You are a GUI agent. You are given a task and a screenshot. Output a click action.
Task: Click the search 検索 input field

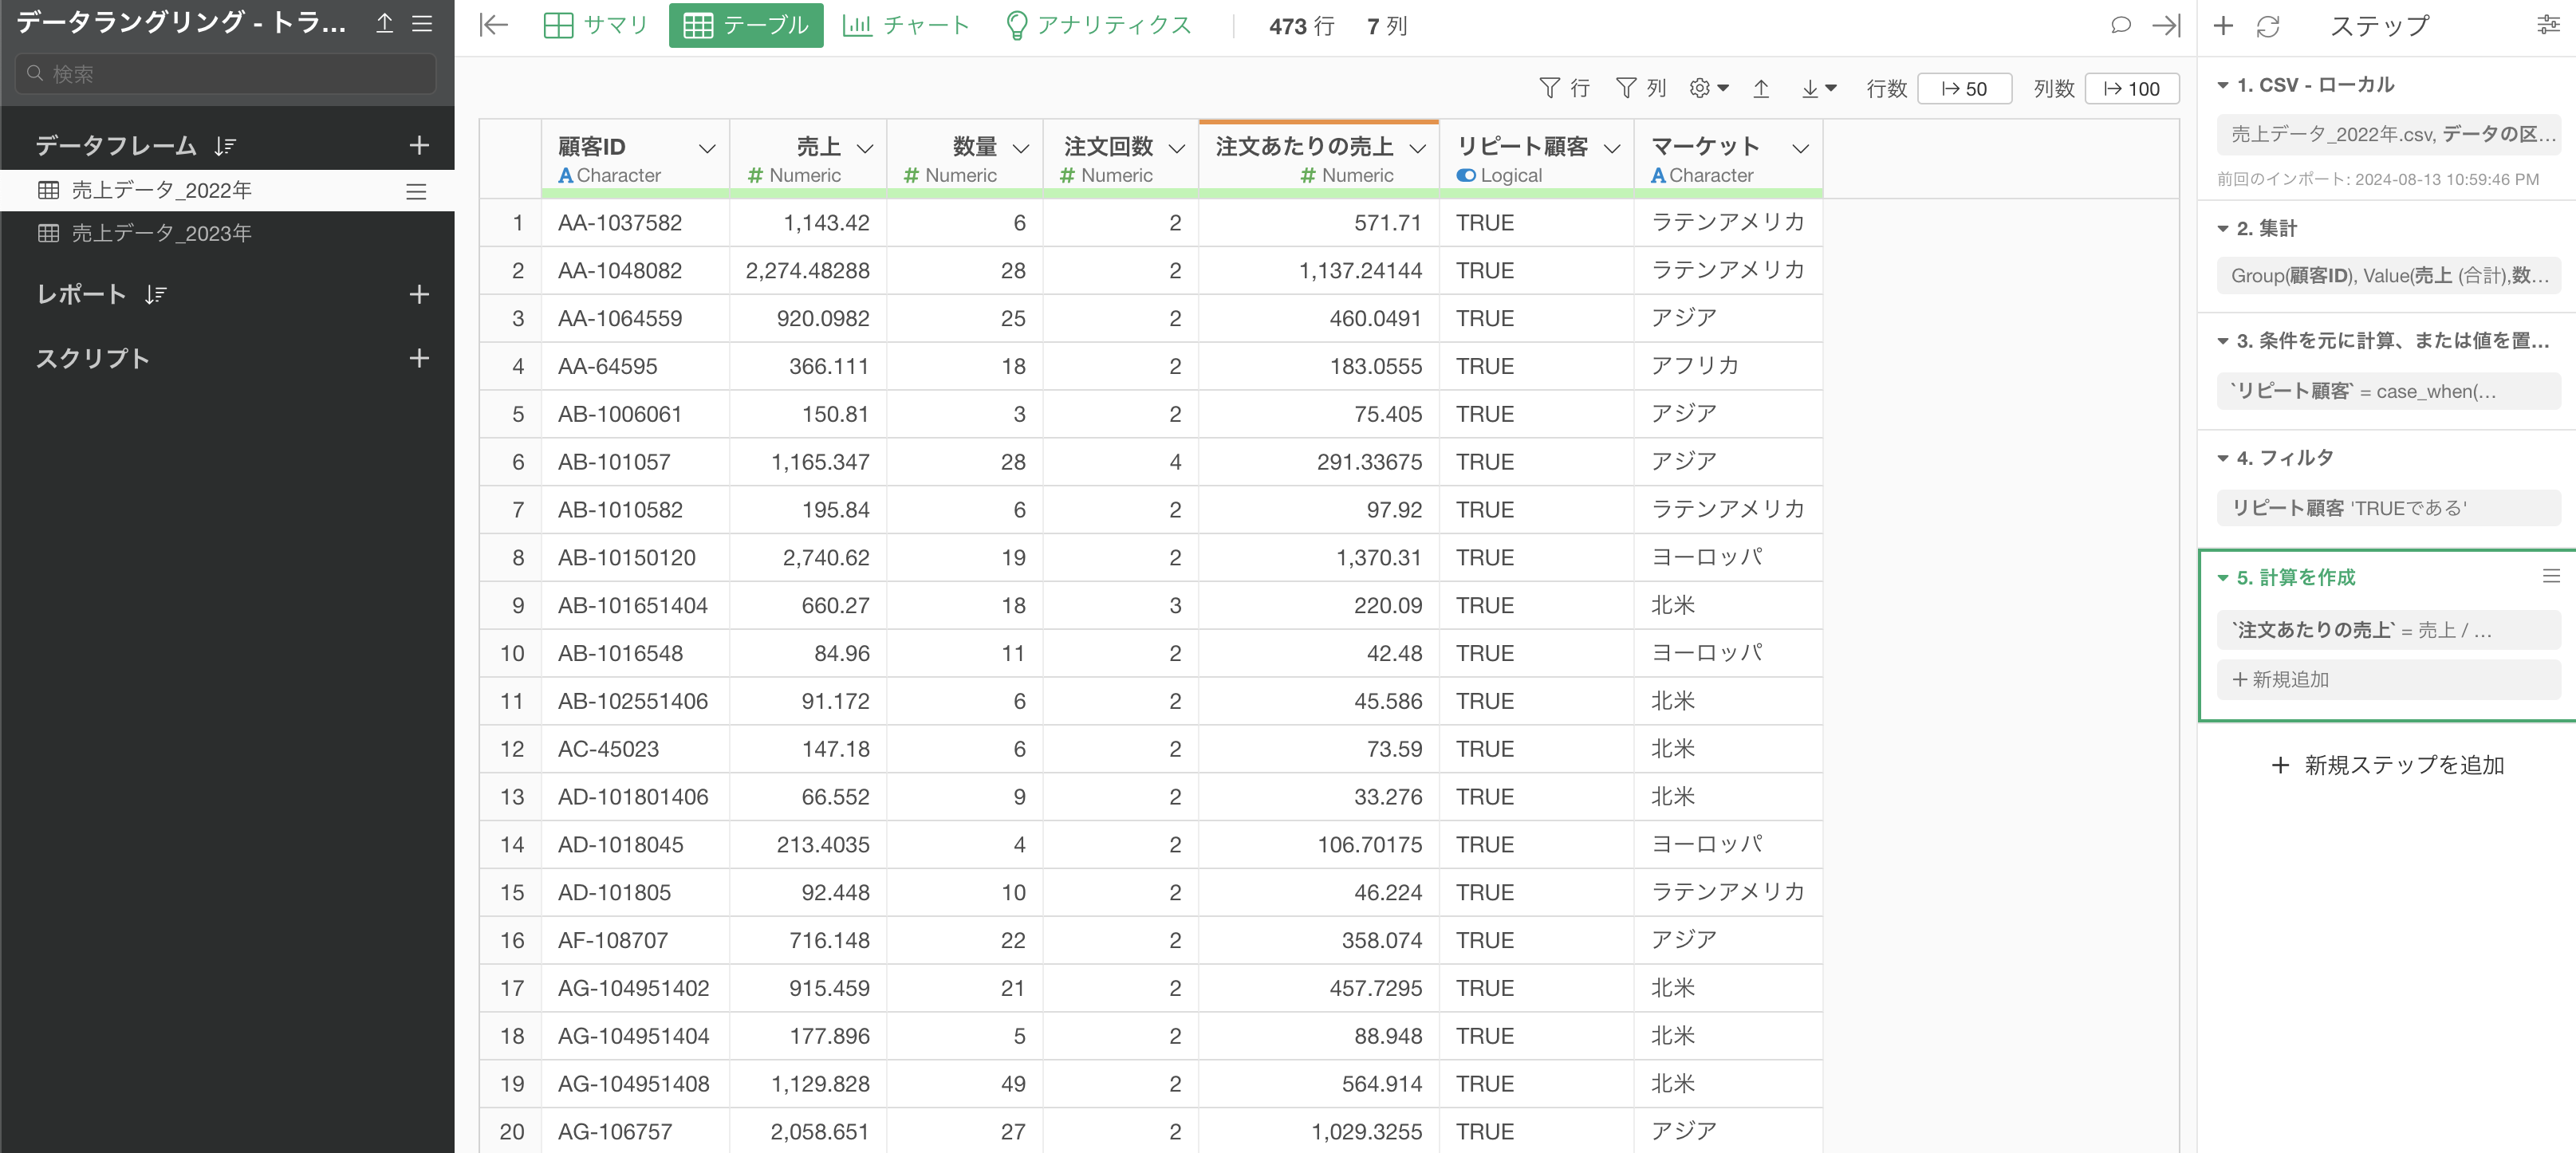(x=226, y=73)
